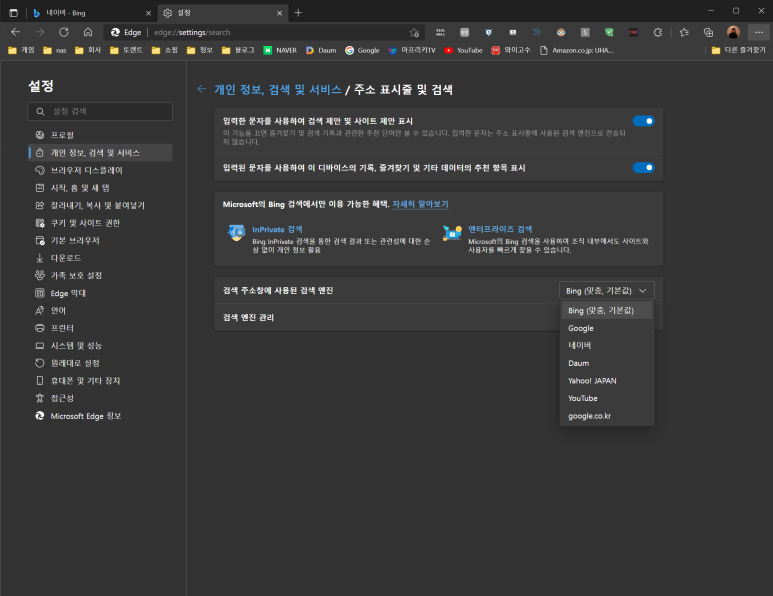
Task: Close the 설정 tab
Action: point(280,13)
